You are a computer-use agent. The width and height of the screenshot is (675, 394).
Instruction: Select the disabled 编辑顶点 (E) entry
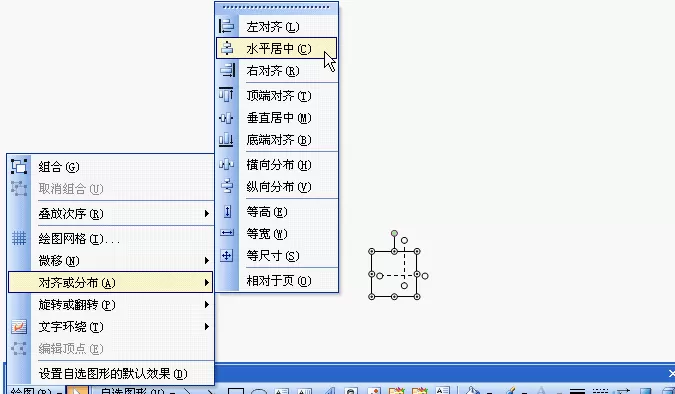pos(111,349)
